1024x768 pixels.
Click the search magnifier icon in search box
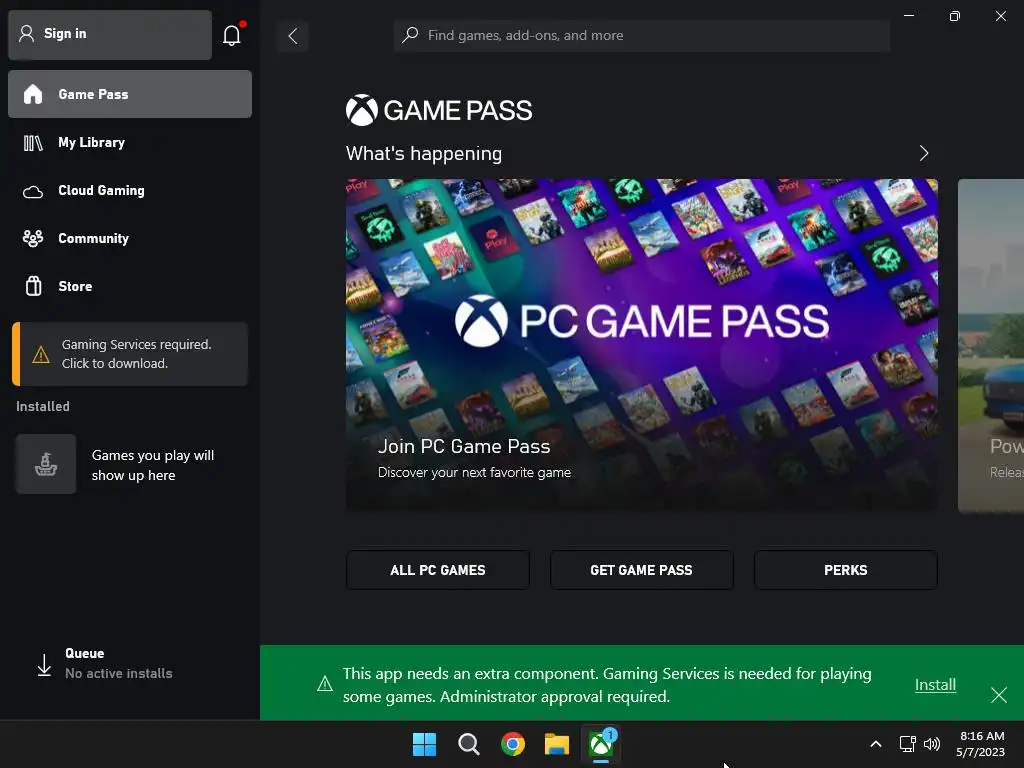[x=410, y=35]
